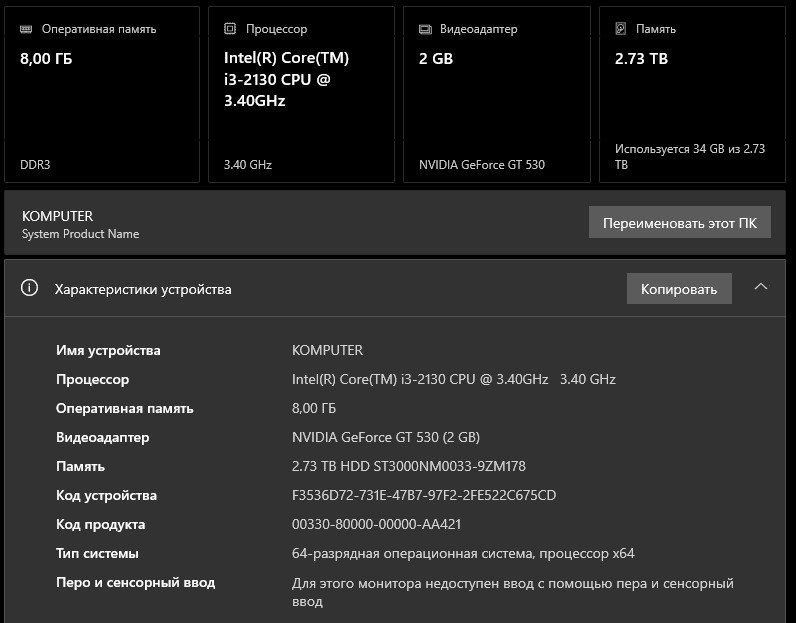
Task: Select the Процессор row label in specs
Action: [x=92, y=380]
